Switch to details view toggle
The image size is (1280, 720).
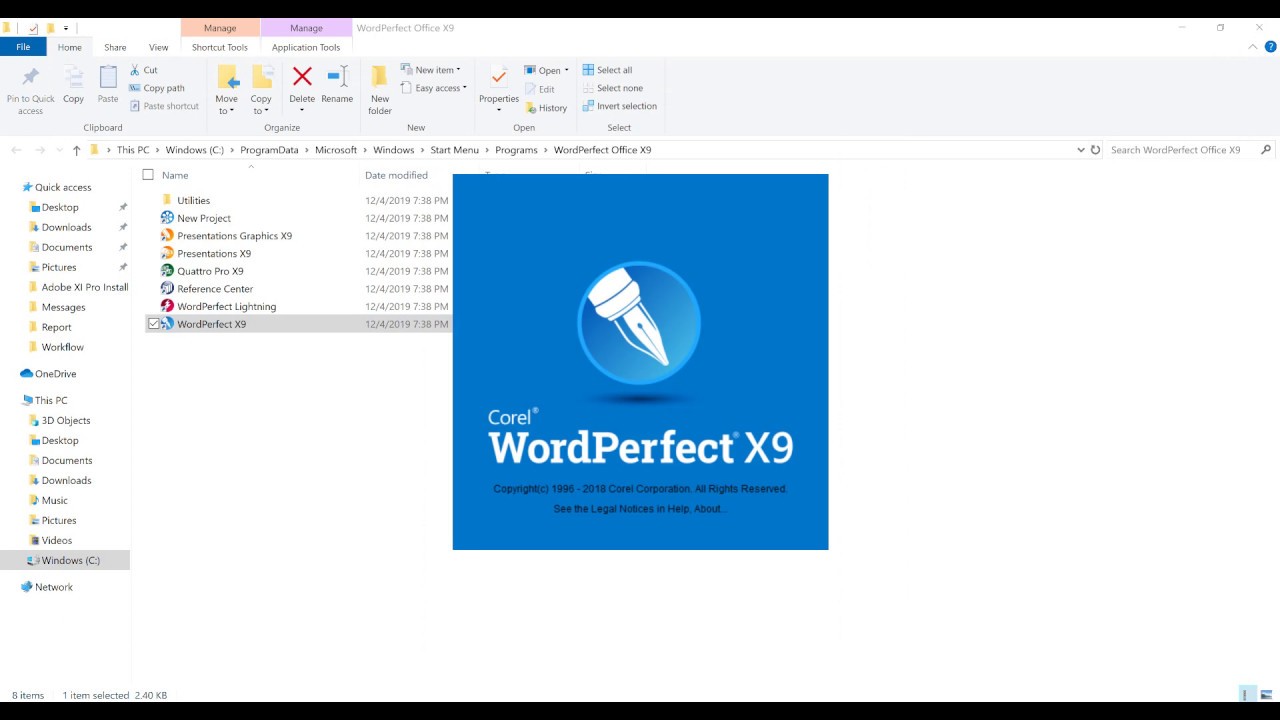point(1247,695)
